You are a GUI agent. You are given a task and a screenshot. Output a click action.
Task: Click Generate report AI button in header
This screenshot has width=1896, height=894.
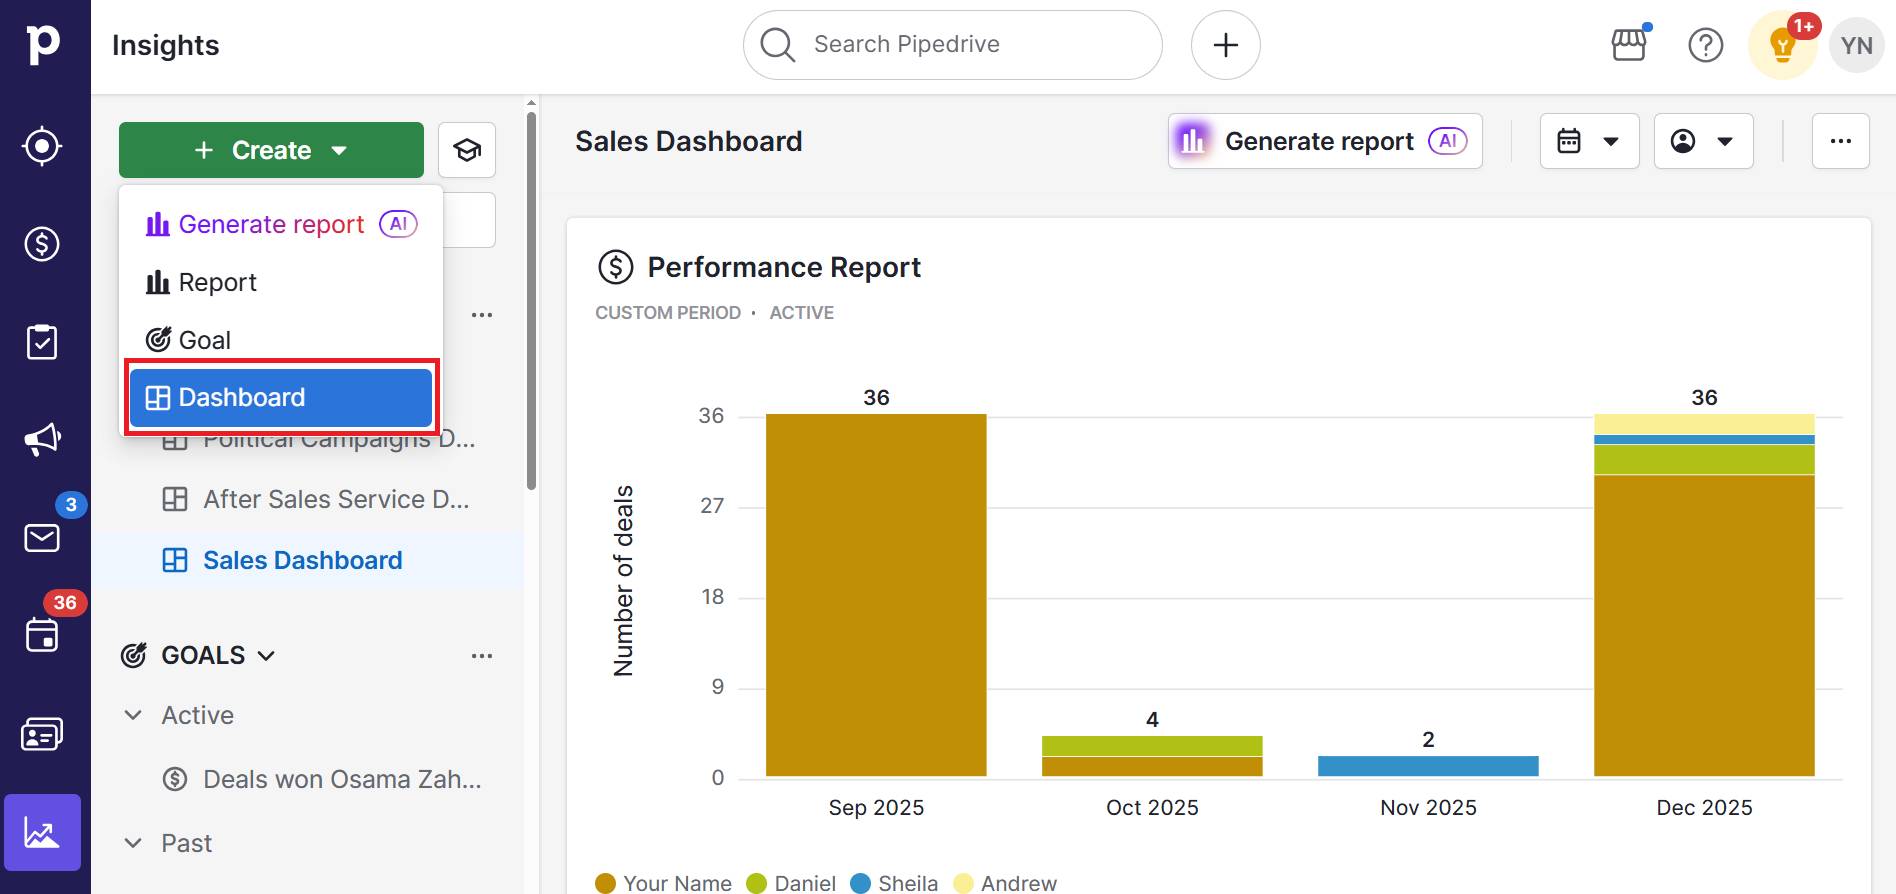(x=1325, y=141)
